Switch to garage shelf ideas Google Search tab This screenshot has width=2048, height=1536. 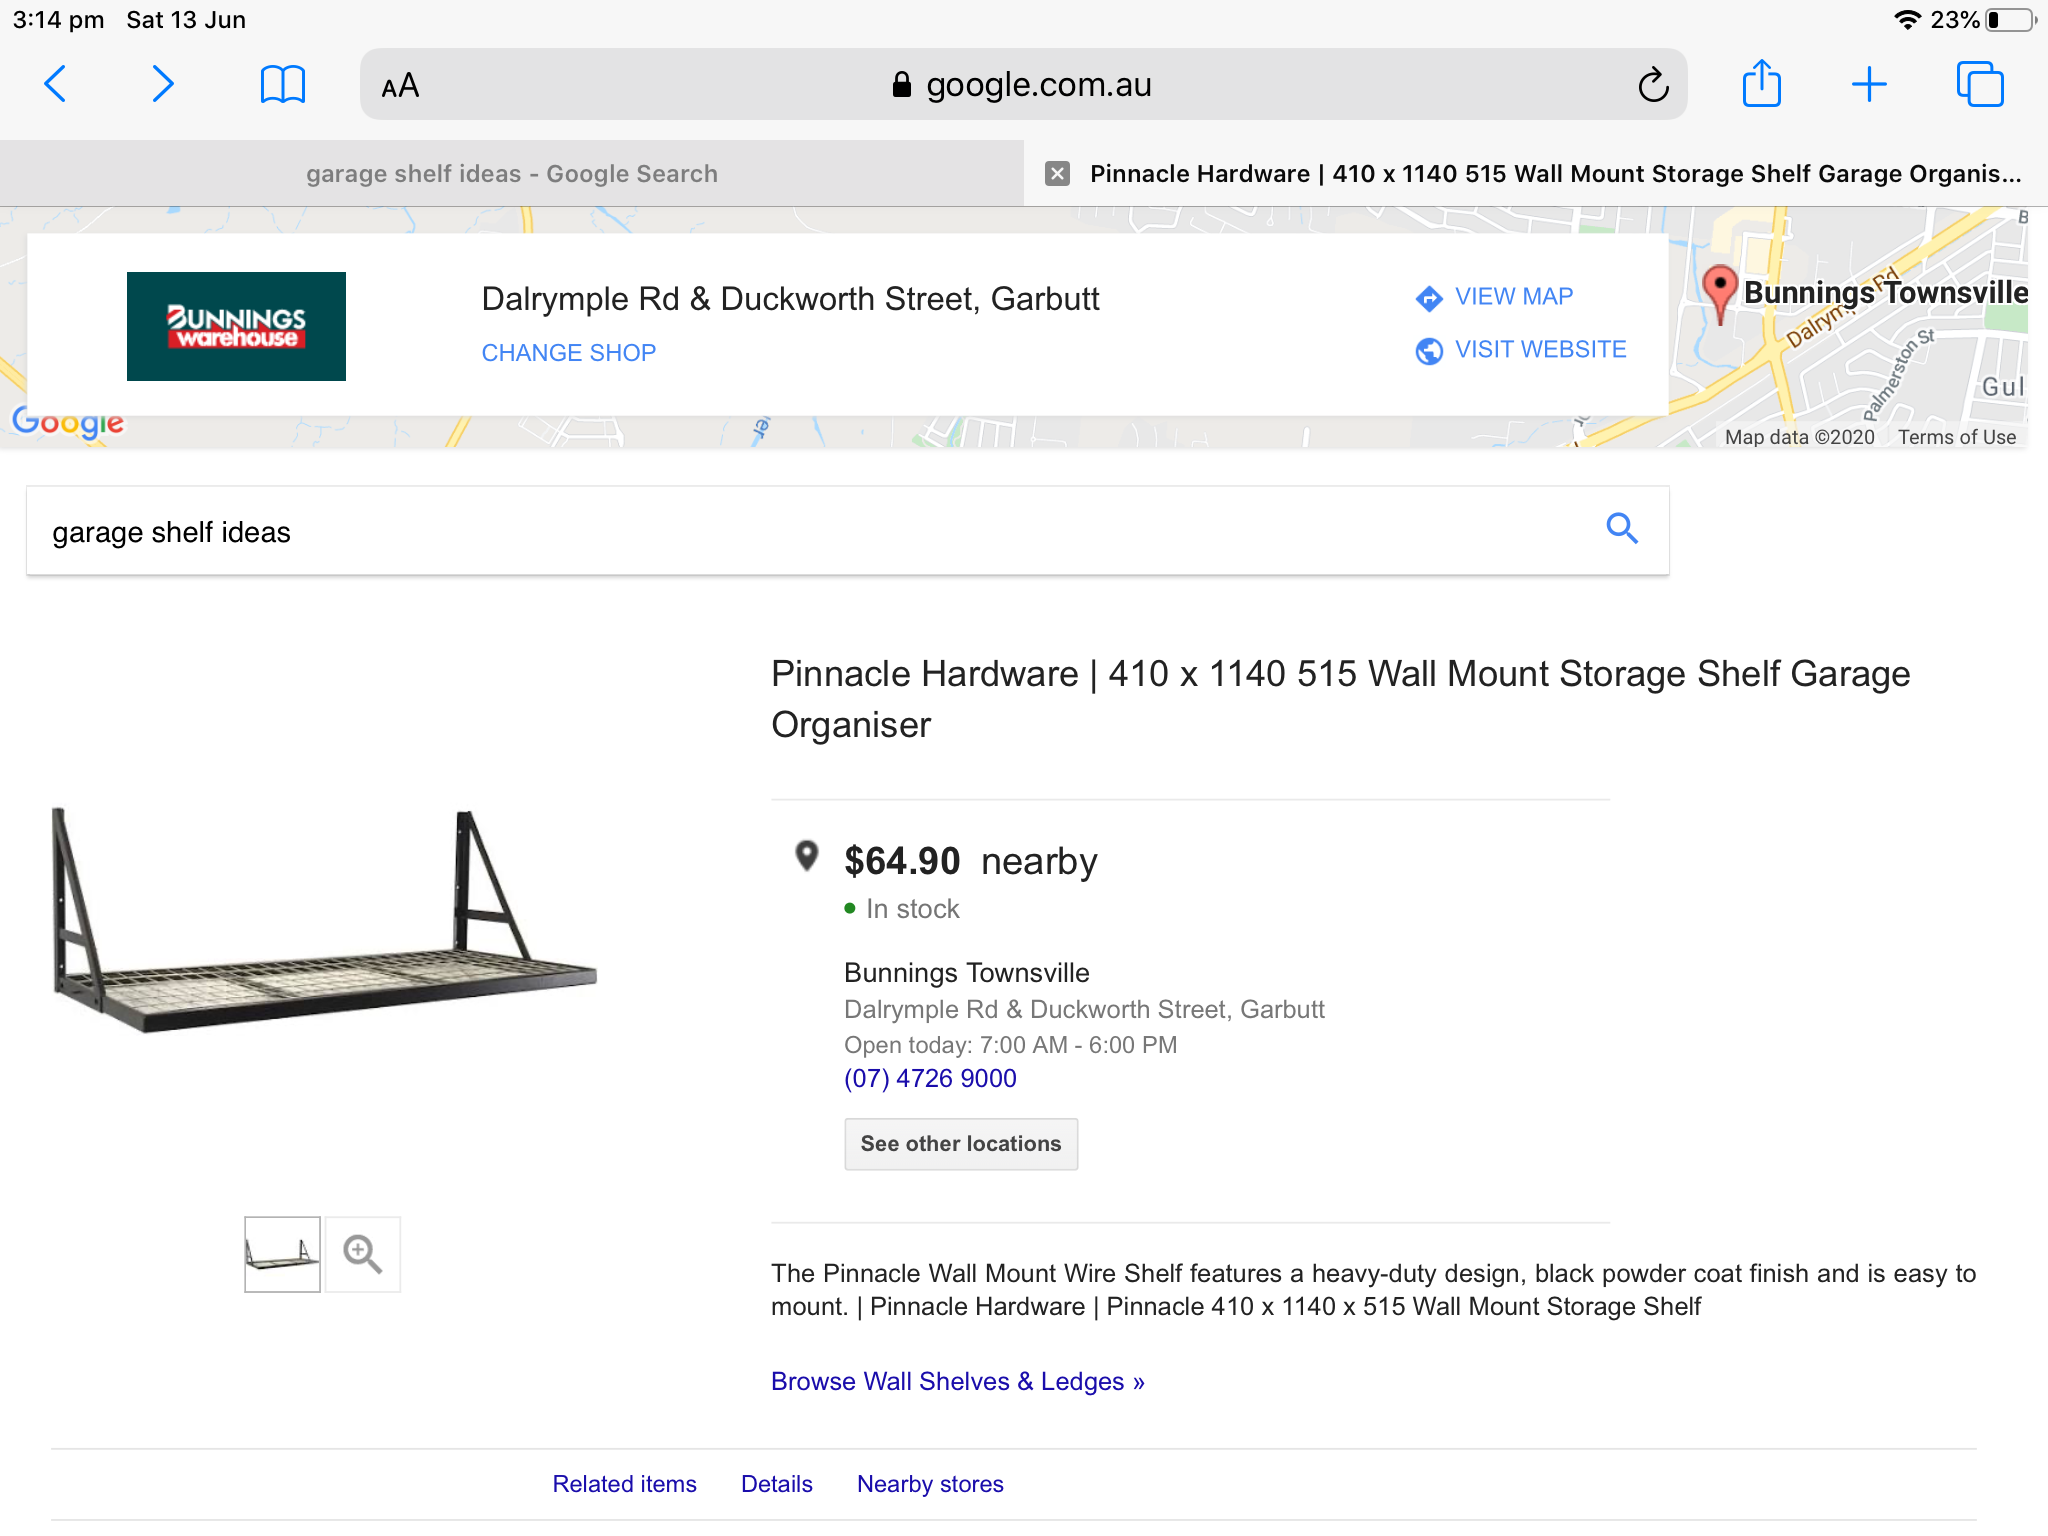tap(512, 174)
